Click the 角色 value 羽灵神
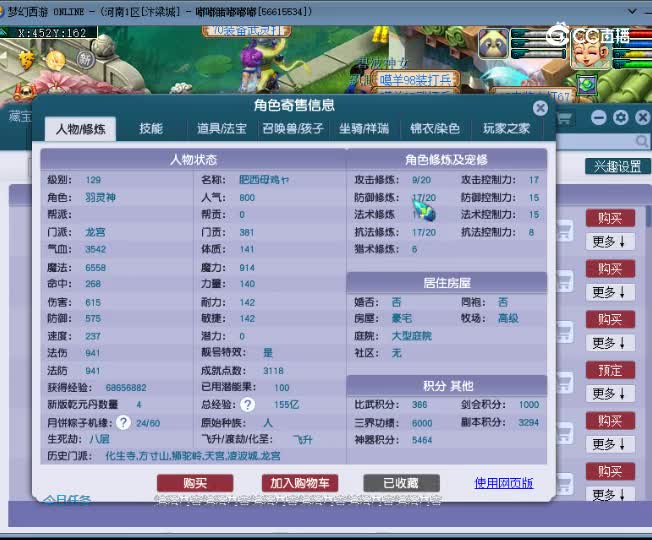652x540 pixels. (x=101, y=197)
